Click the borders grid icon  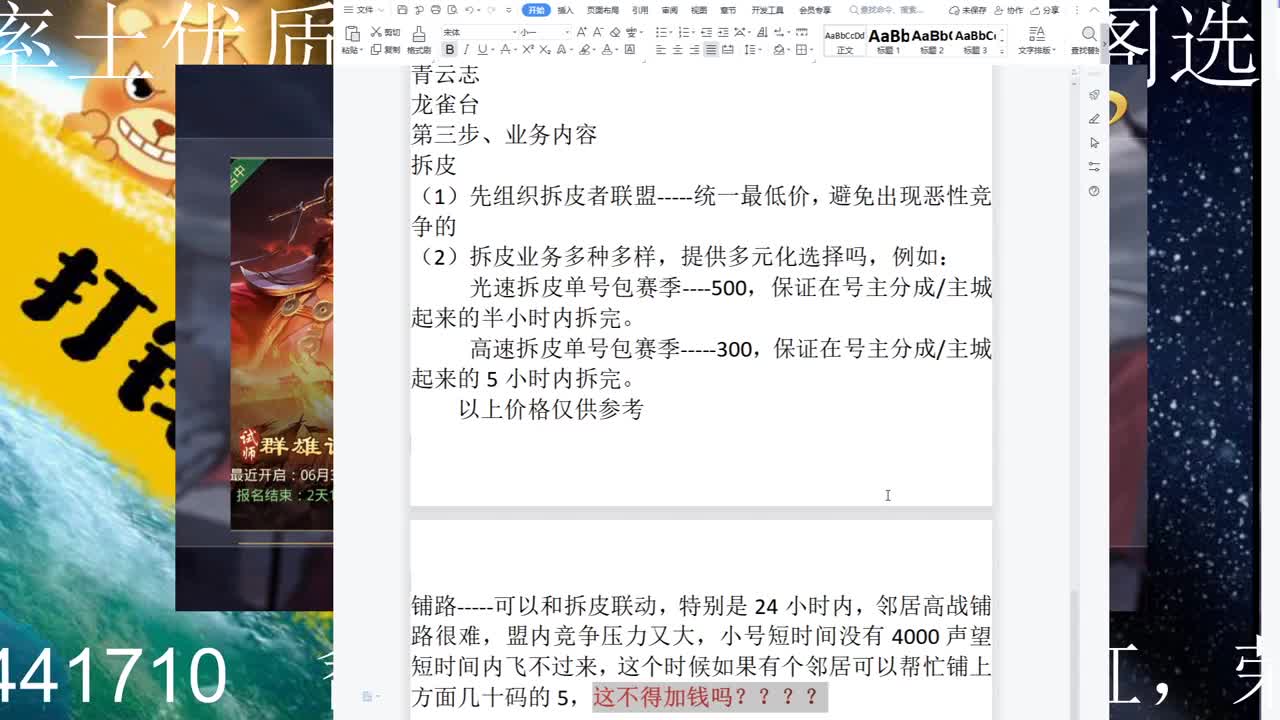point(801,49)
